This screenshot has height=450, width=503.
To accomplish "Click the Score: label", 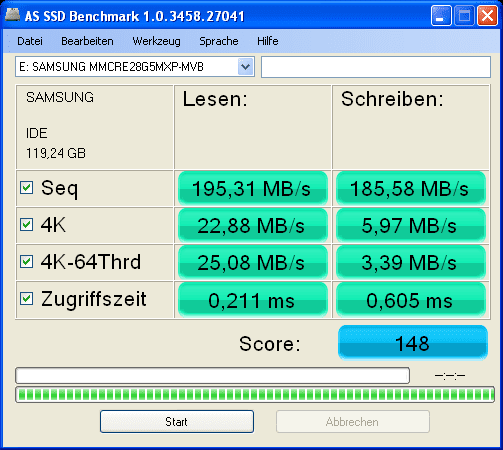I will (x=270, y=343).
